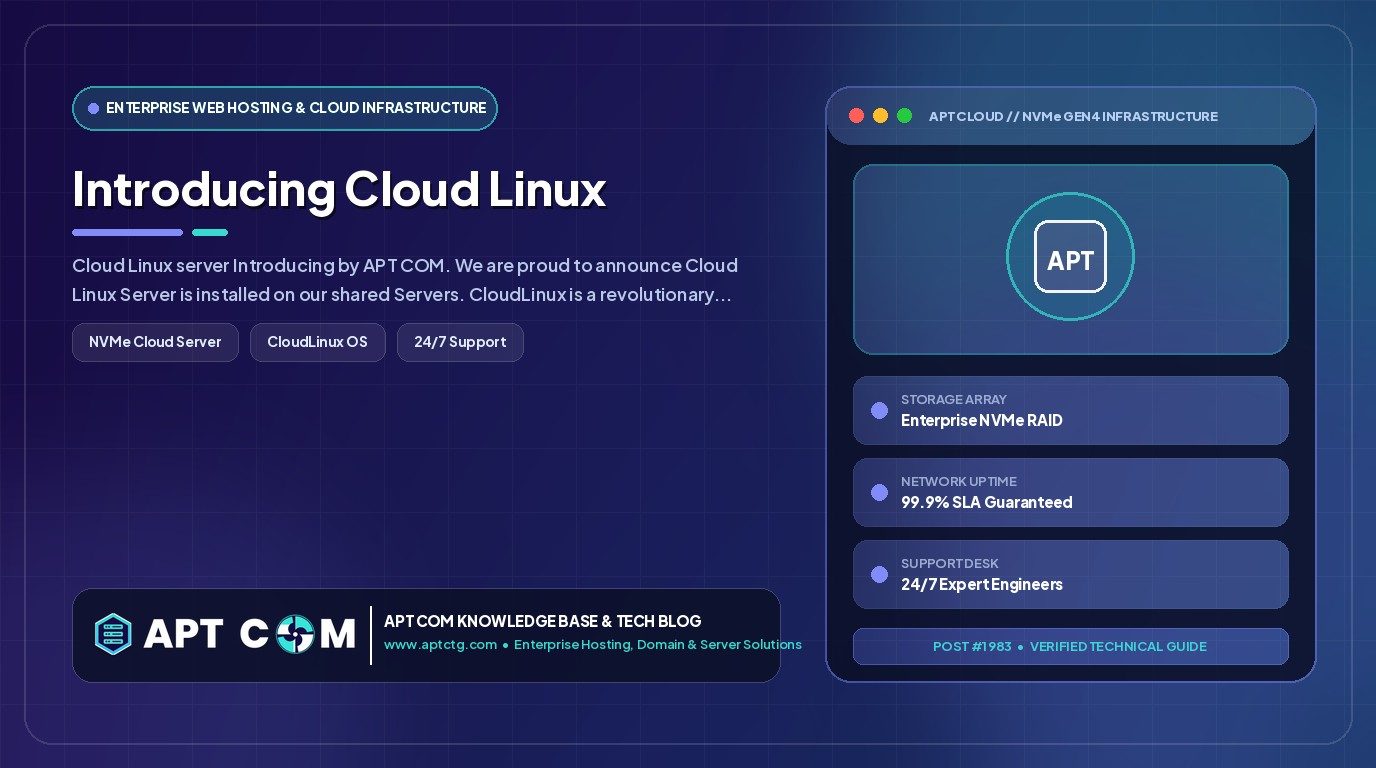Click the bullet dot beside Support Desk
This screenshot has height=768, width=1376.
[879, 574]
